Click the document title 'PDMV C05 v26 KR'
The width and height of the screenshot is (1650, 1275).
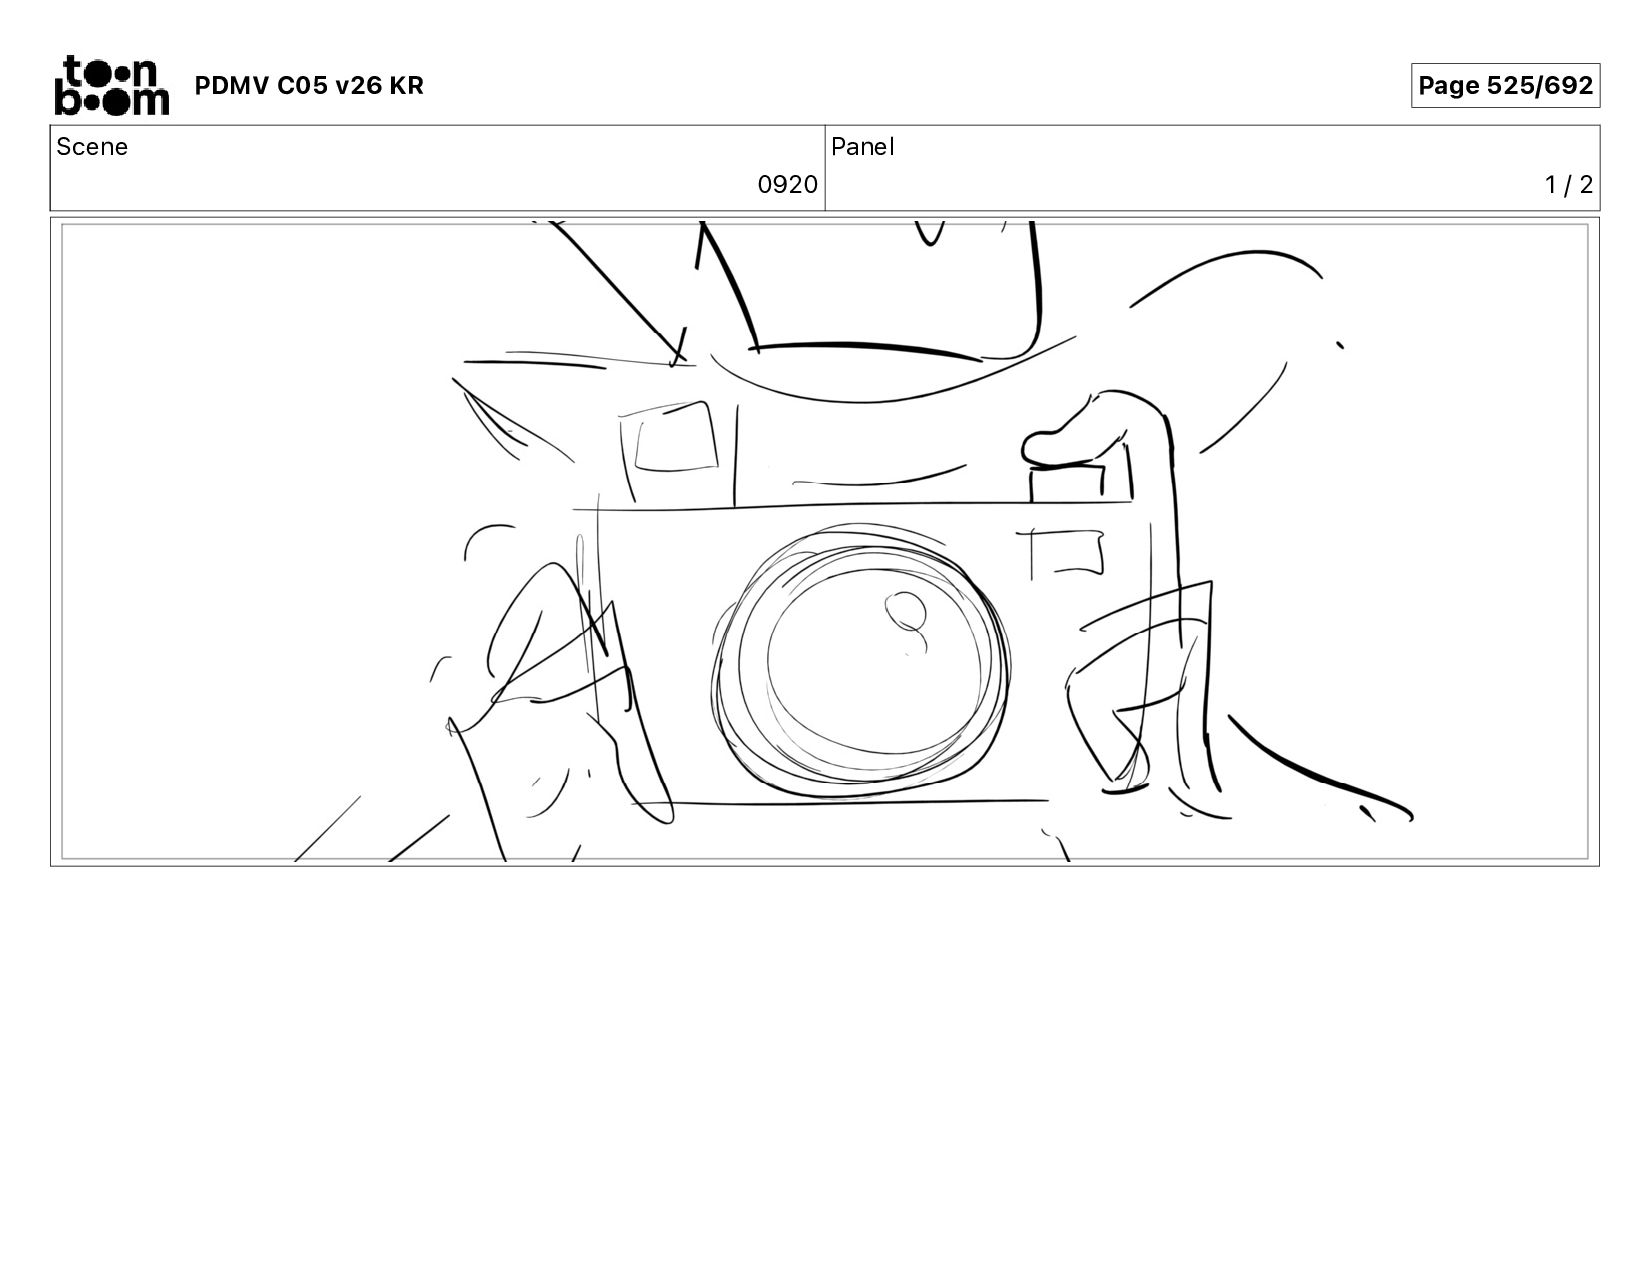[309, 86]
